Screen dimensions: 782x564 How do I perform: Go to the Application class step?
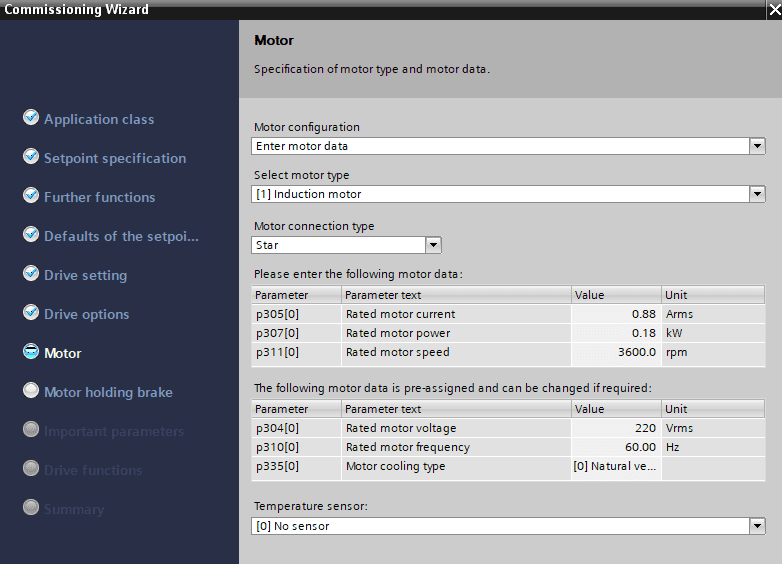[99, 119]
